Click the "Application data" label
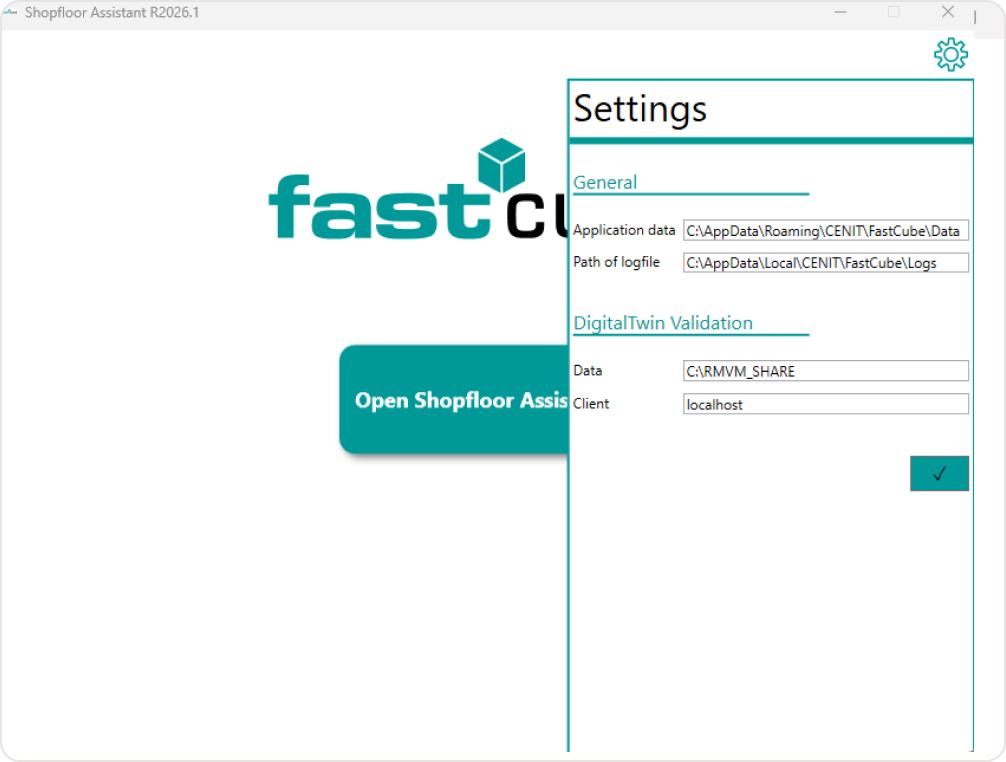The width and height of the screenshot is (1006, 762). pos(624,230)
